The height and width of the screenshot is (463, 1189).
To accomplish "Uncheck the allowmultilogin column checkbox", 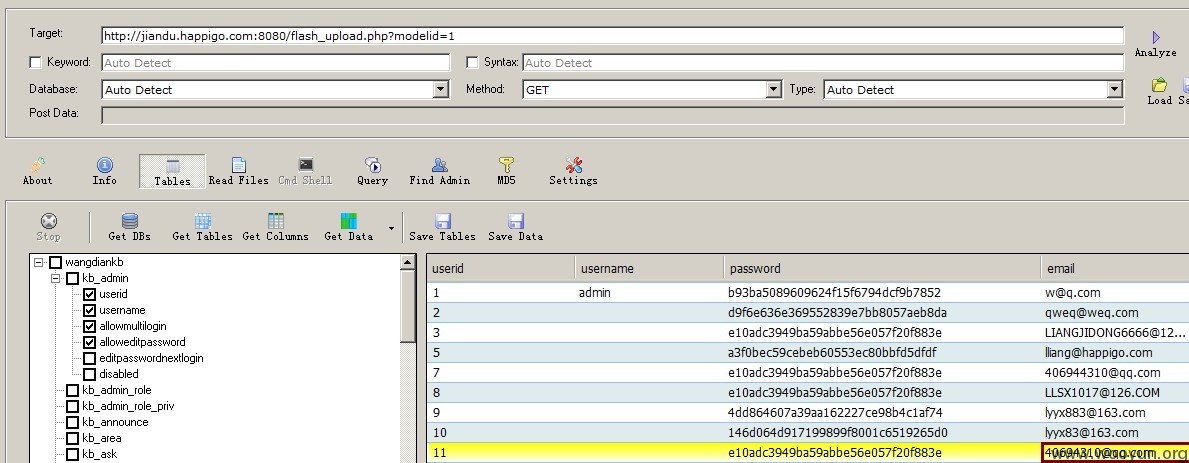I will [89, 326].
